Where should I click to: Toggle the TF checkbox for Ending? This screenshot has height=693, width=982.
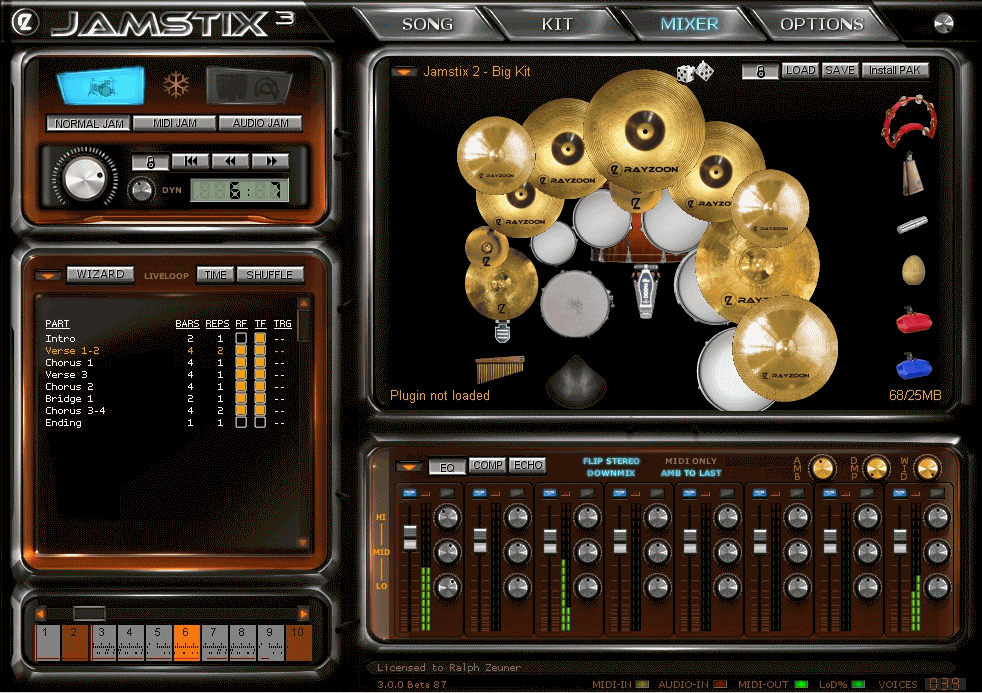click(260, 423)
